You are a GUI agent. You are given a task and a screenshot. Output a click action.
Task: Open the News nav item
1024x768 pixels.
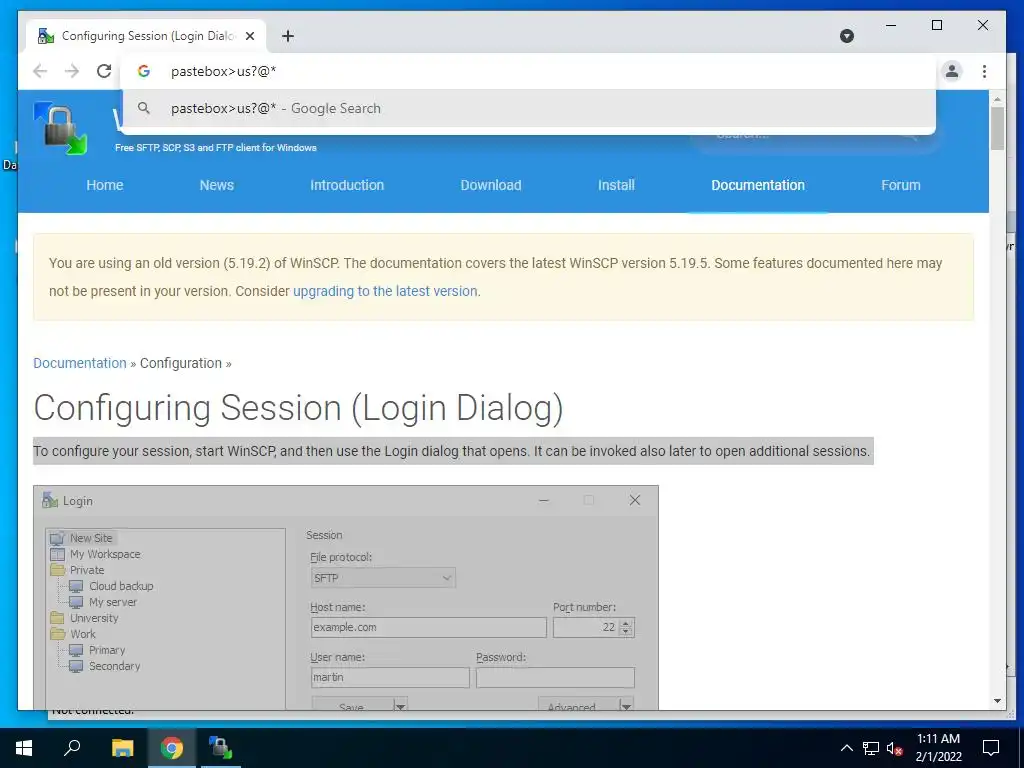click(x=216, y=185)
